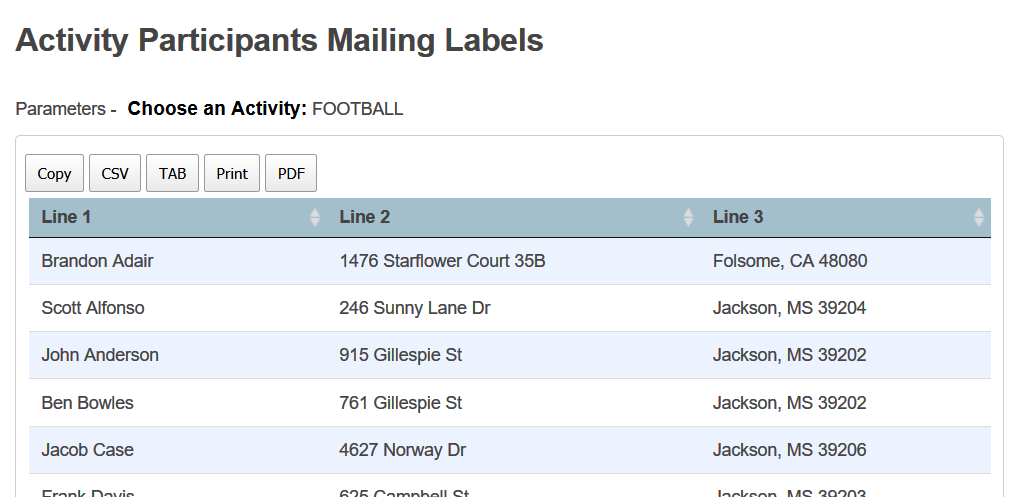Viewport: 1015px width, 497px height.
Task: Select the John Anderson row
Action: click(100, 355)
